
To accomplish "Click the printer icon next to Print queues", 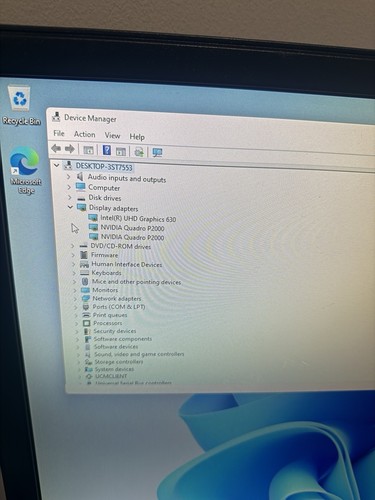I will pos(87,315).
